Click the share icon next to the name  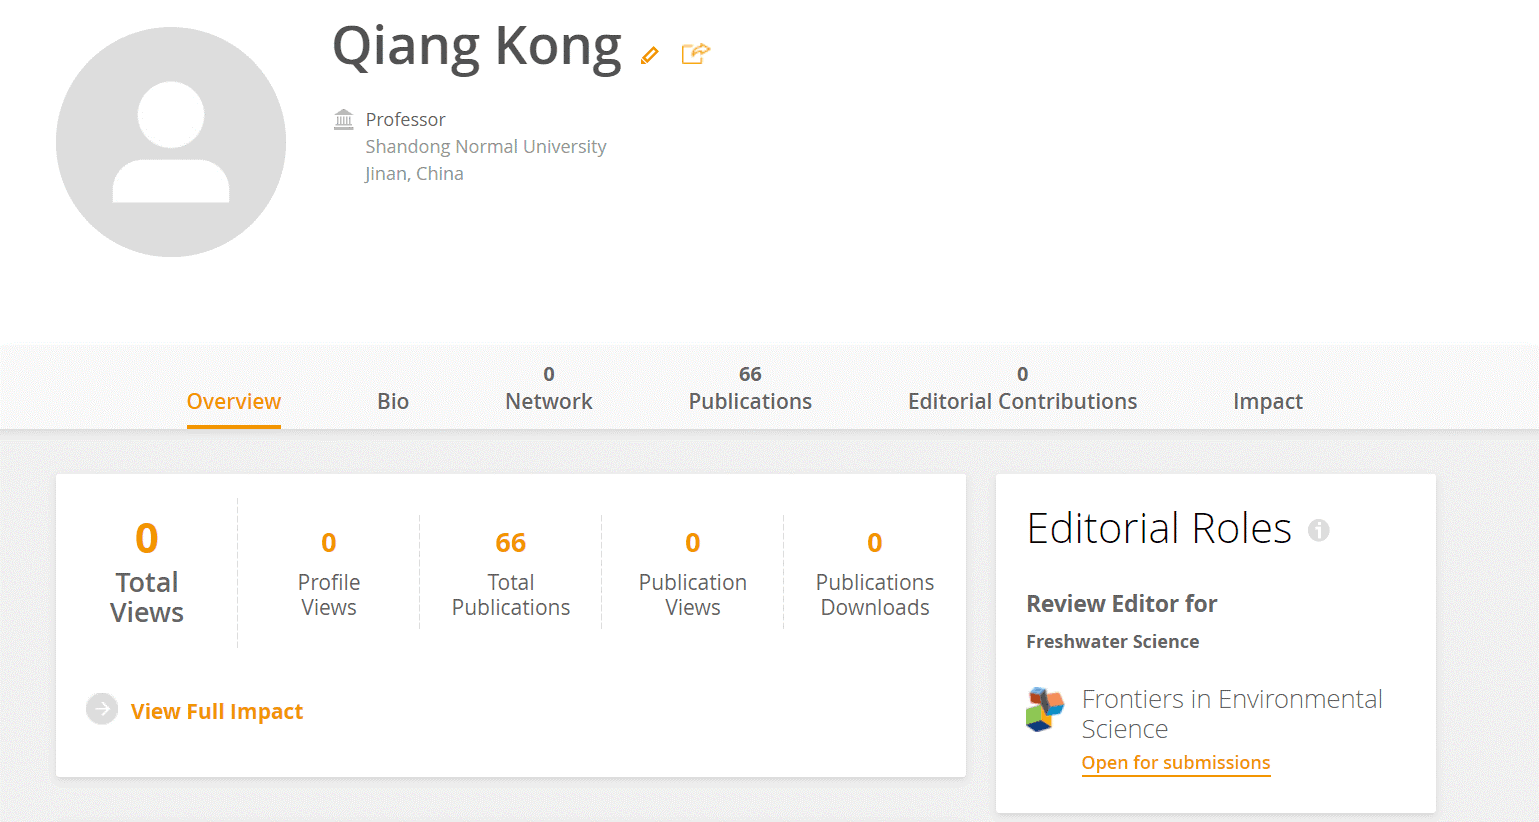695,53
